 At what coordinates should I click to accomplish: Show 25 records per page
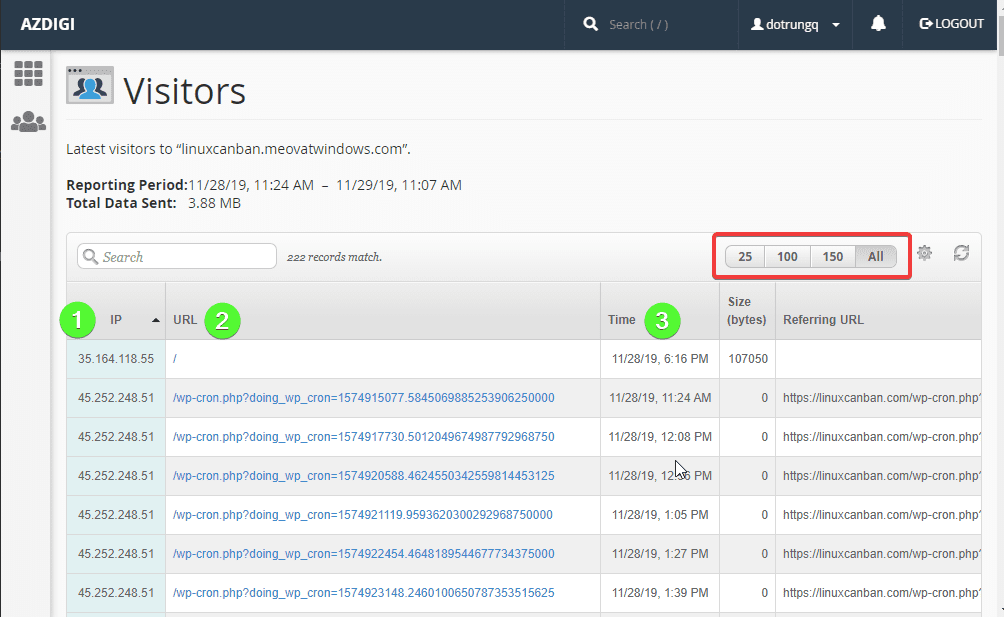(745, 257)
